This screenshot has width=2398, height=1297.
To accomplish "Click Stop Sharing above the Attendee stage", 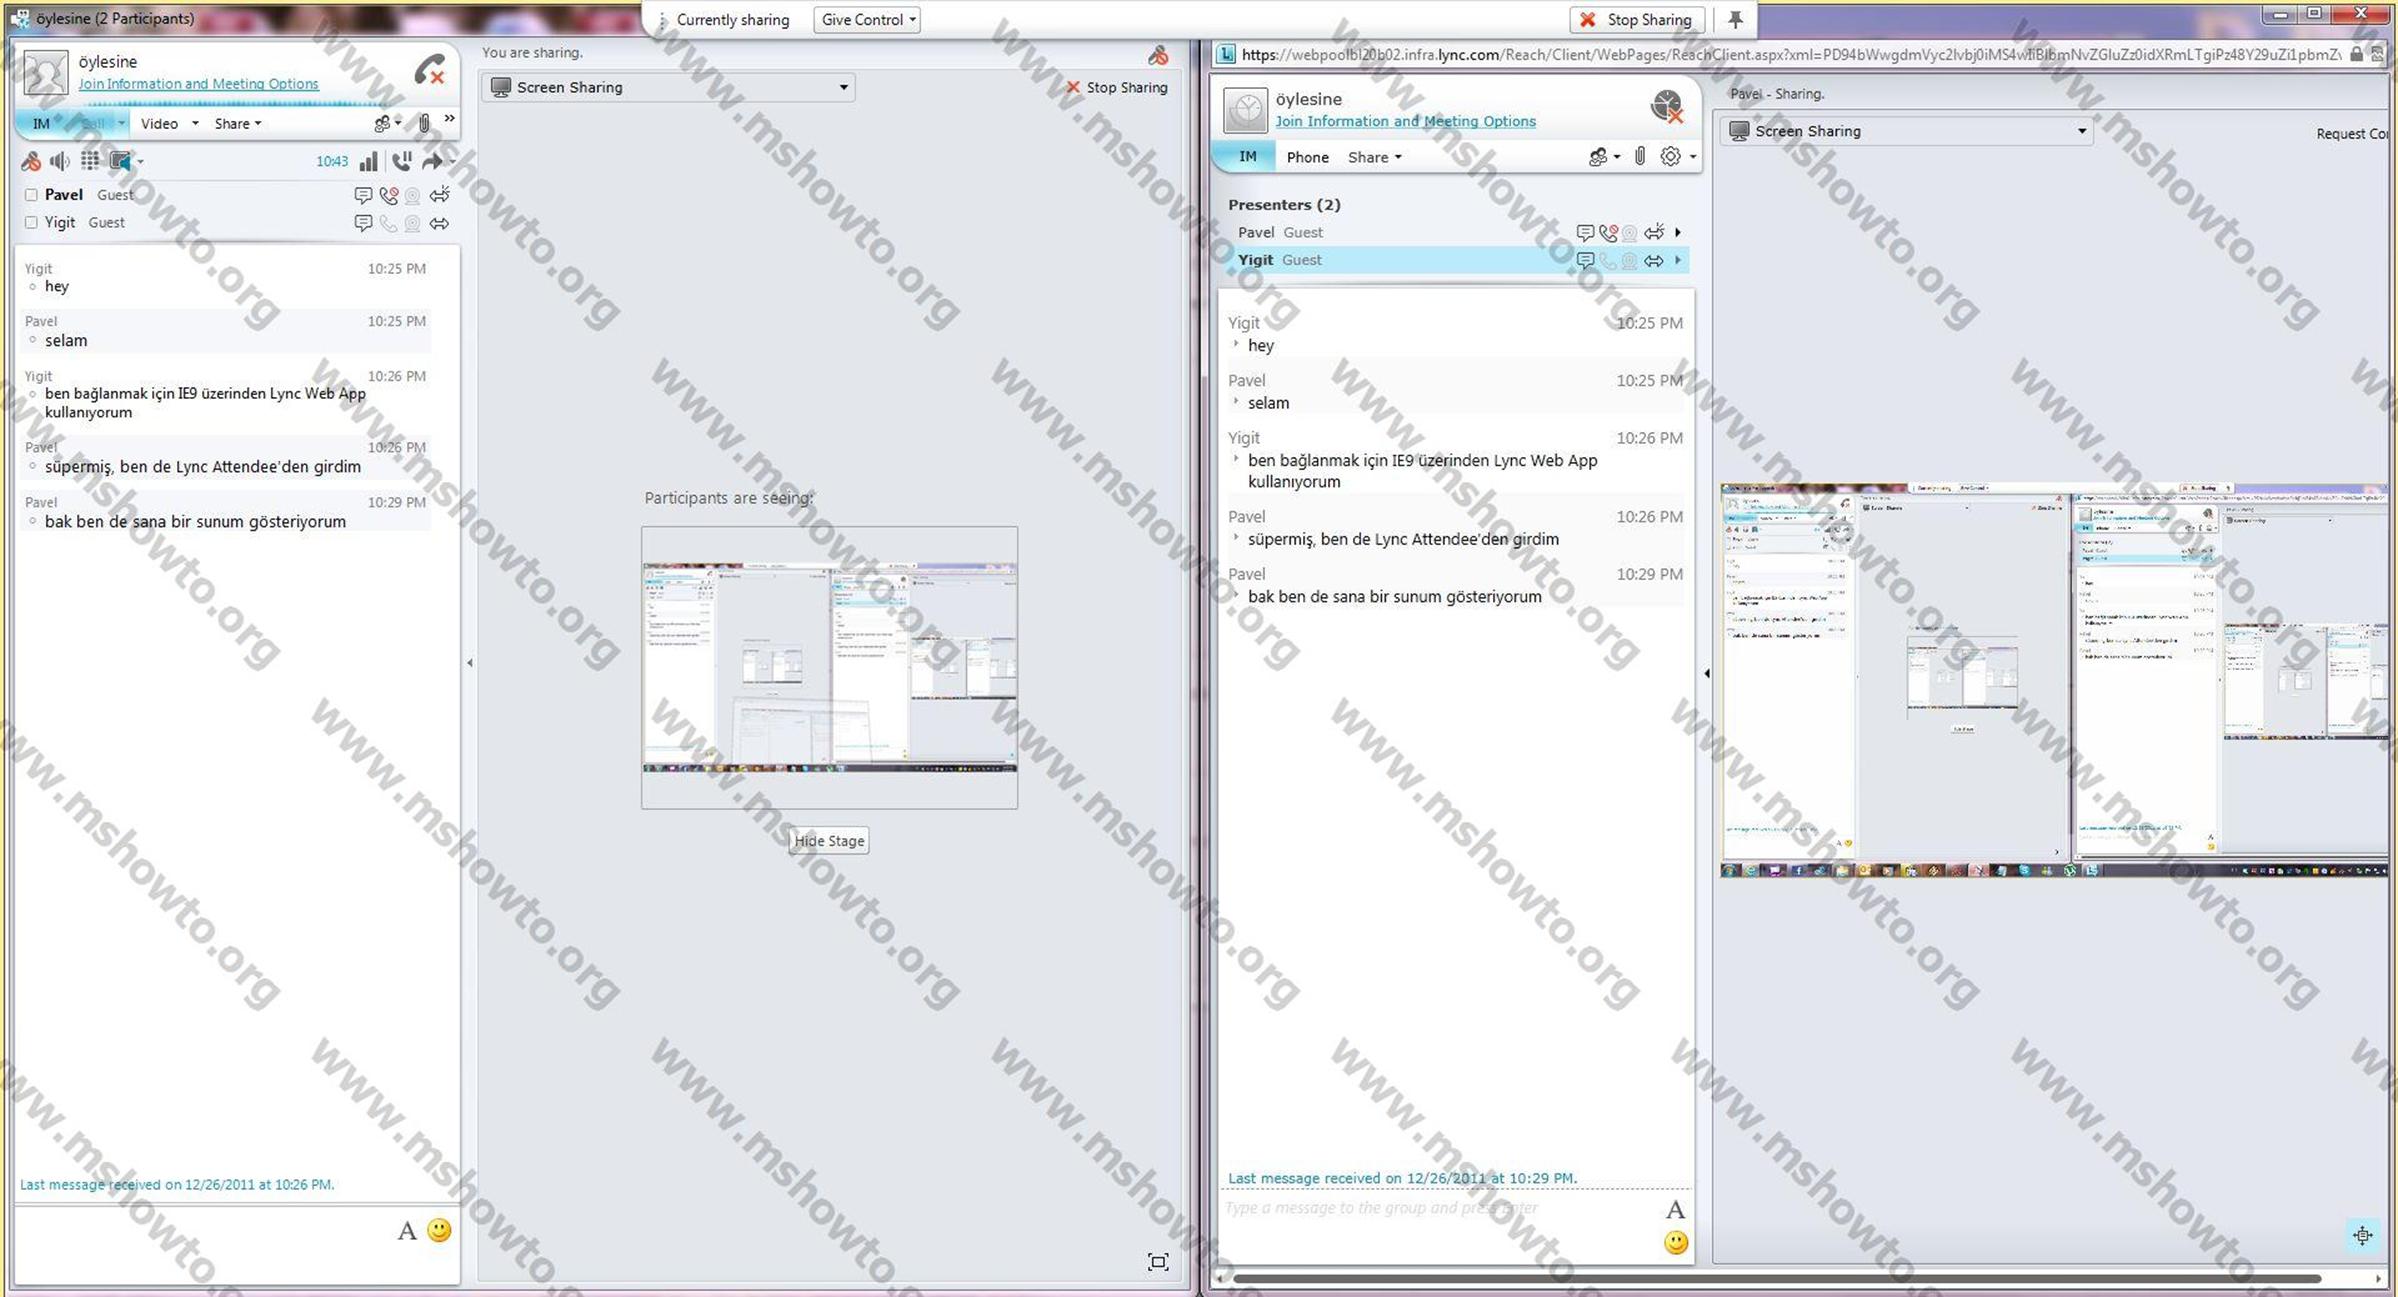I will click(1116, 87).
